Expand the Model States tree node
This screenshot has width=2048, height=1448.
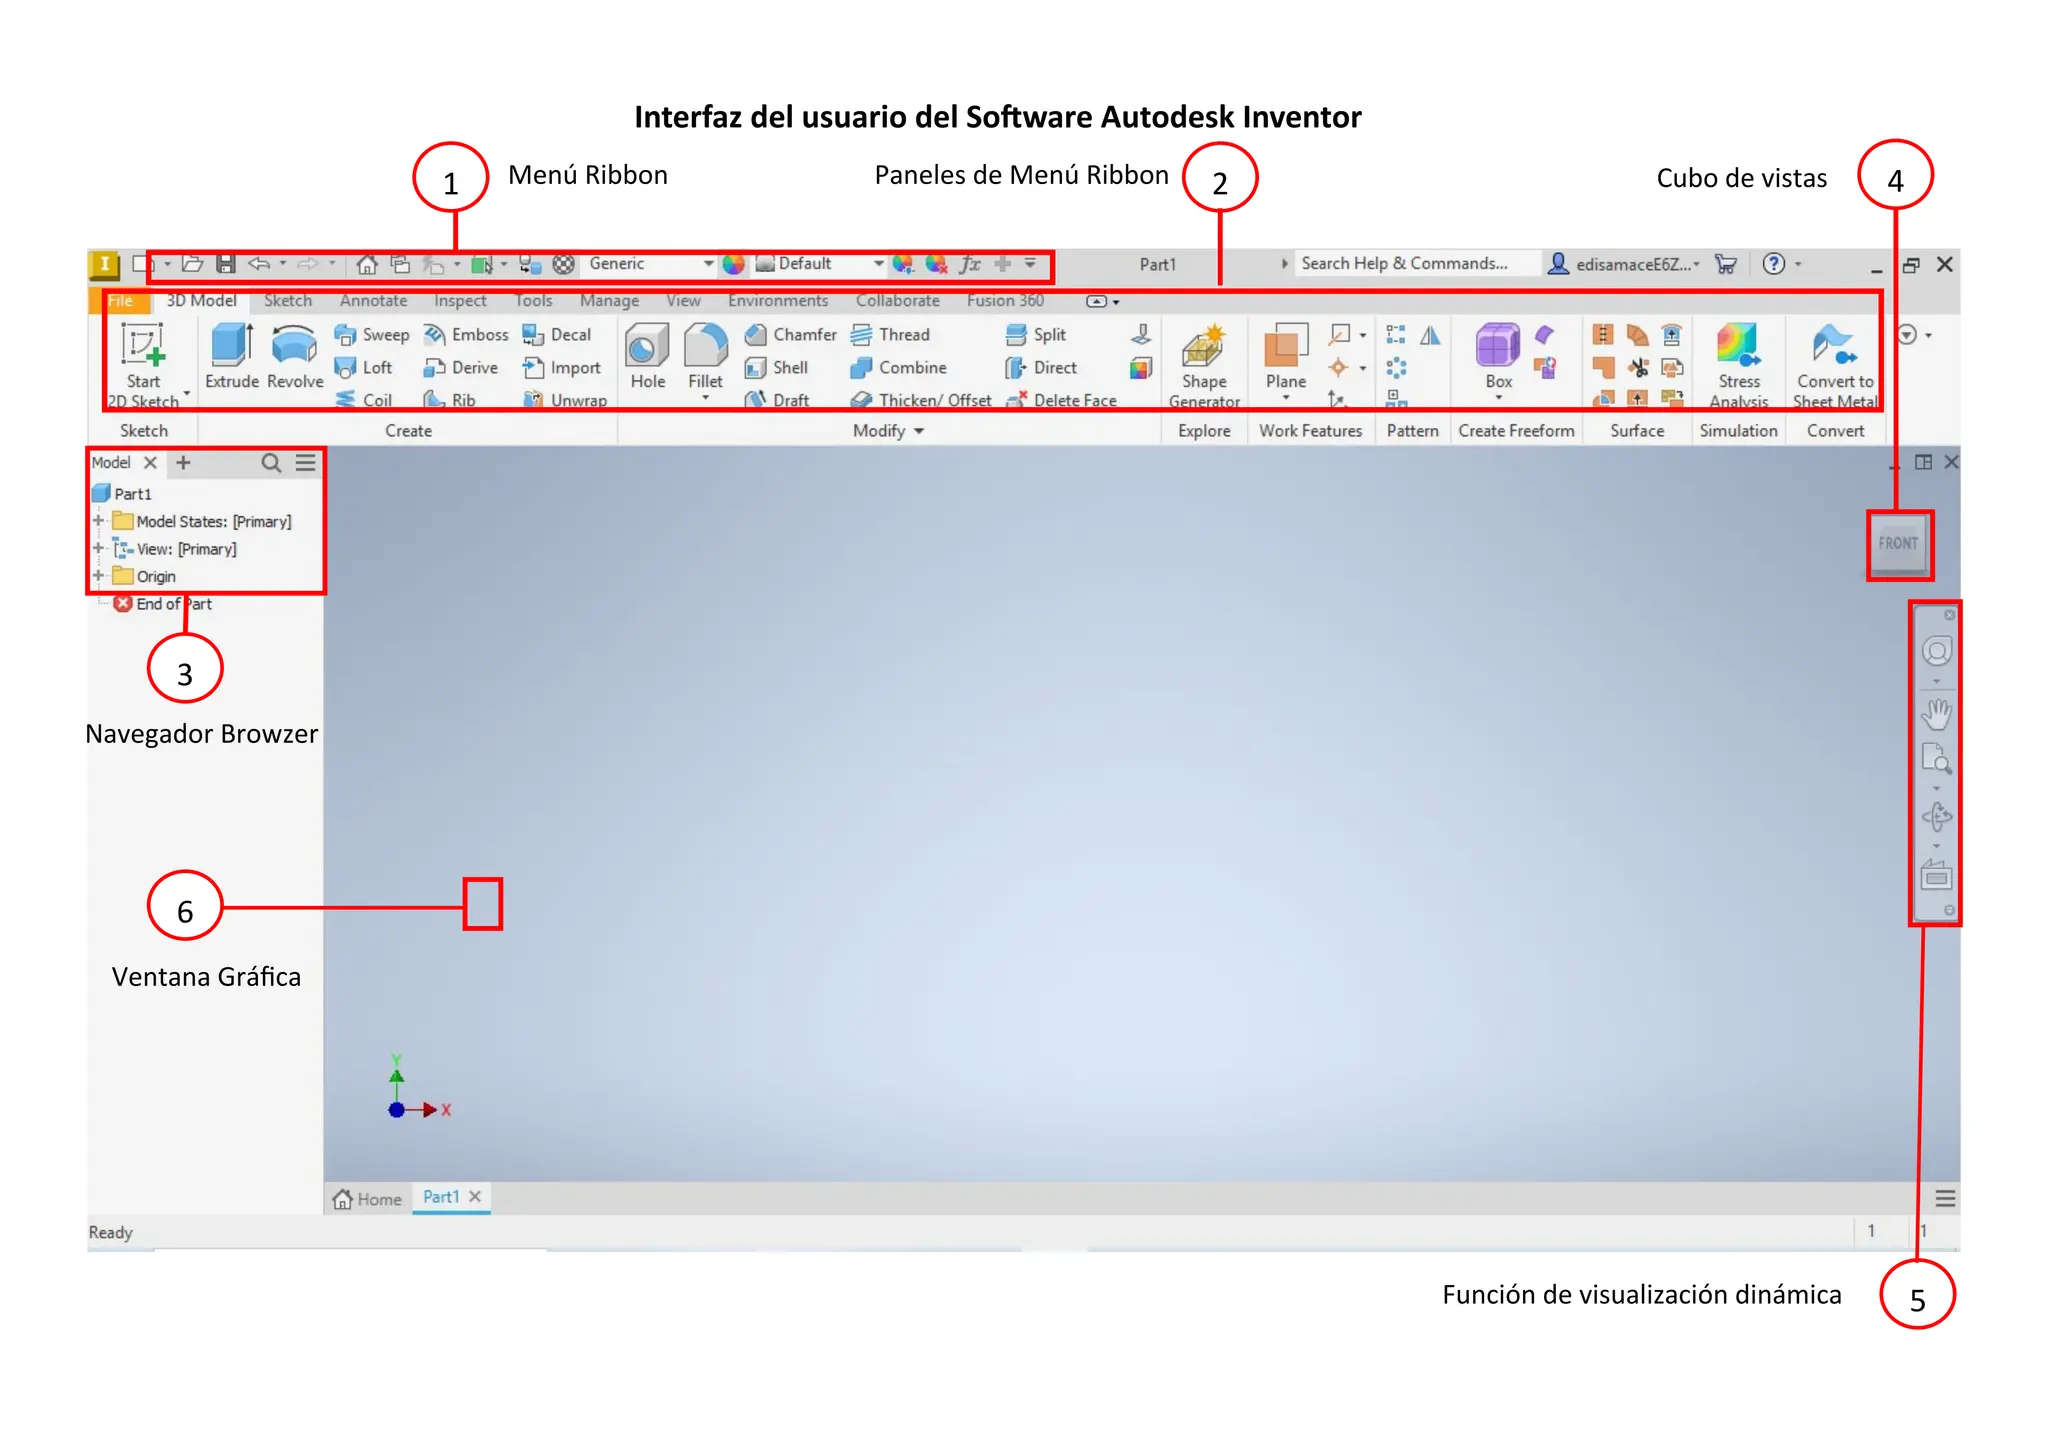coord(98,521)
